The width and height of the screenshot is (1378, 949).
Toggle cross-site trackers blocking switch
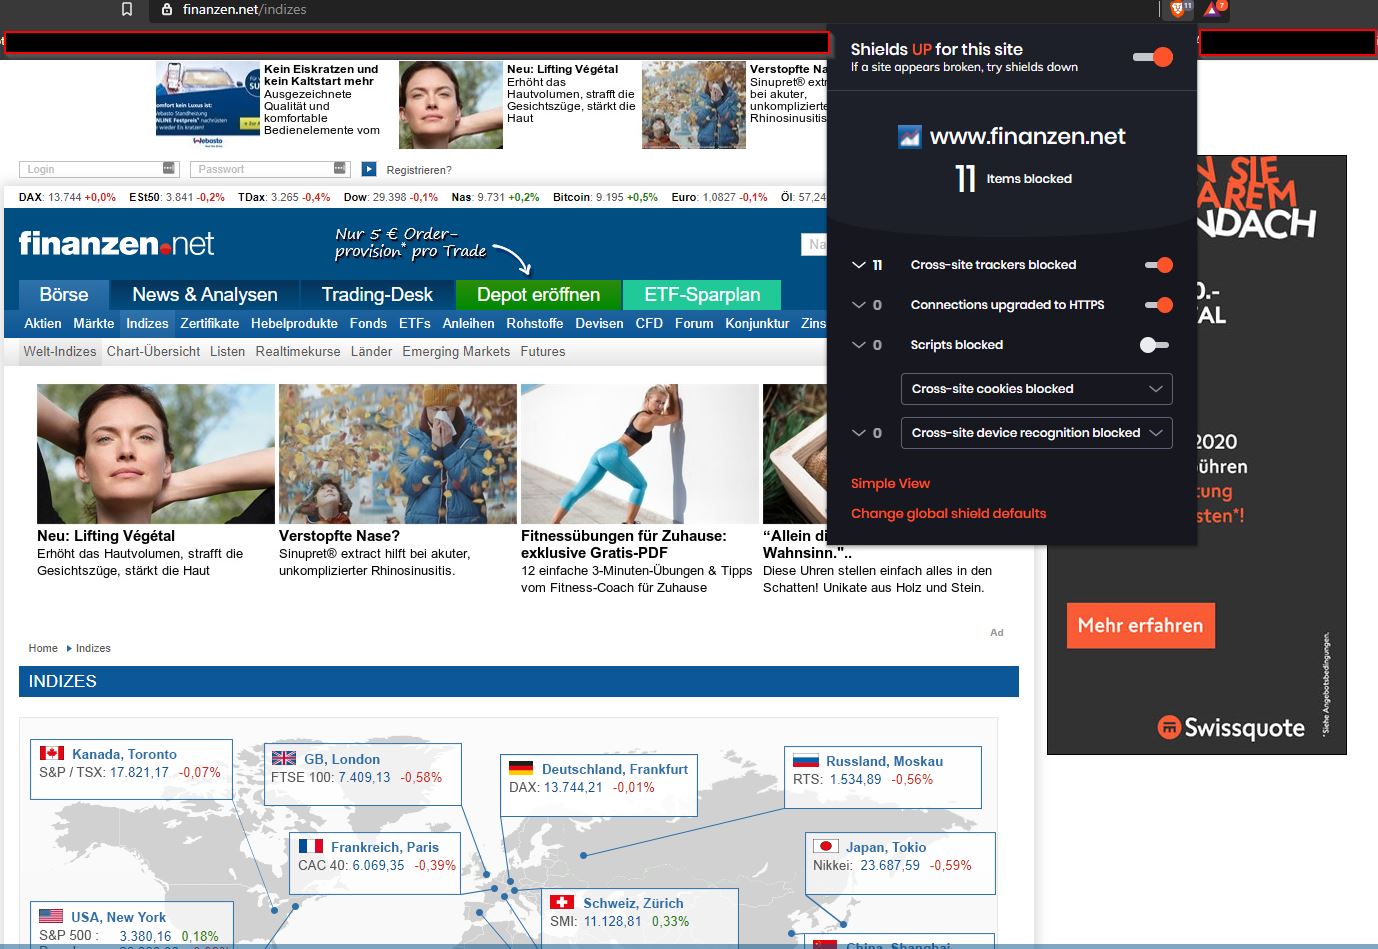[1158, 265]
